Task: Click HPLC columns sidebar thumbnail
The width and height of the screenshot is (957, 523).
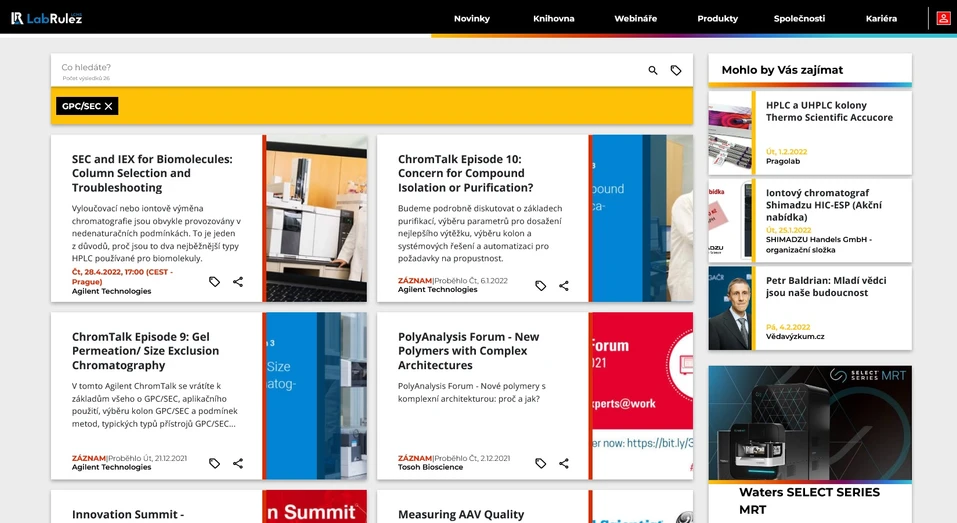Action: [x=730, y=133]
